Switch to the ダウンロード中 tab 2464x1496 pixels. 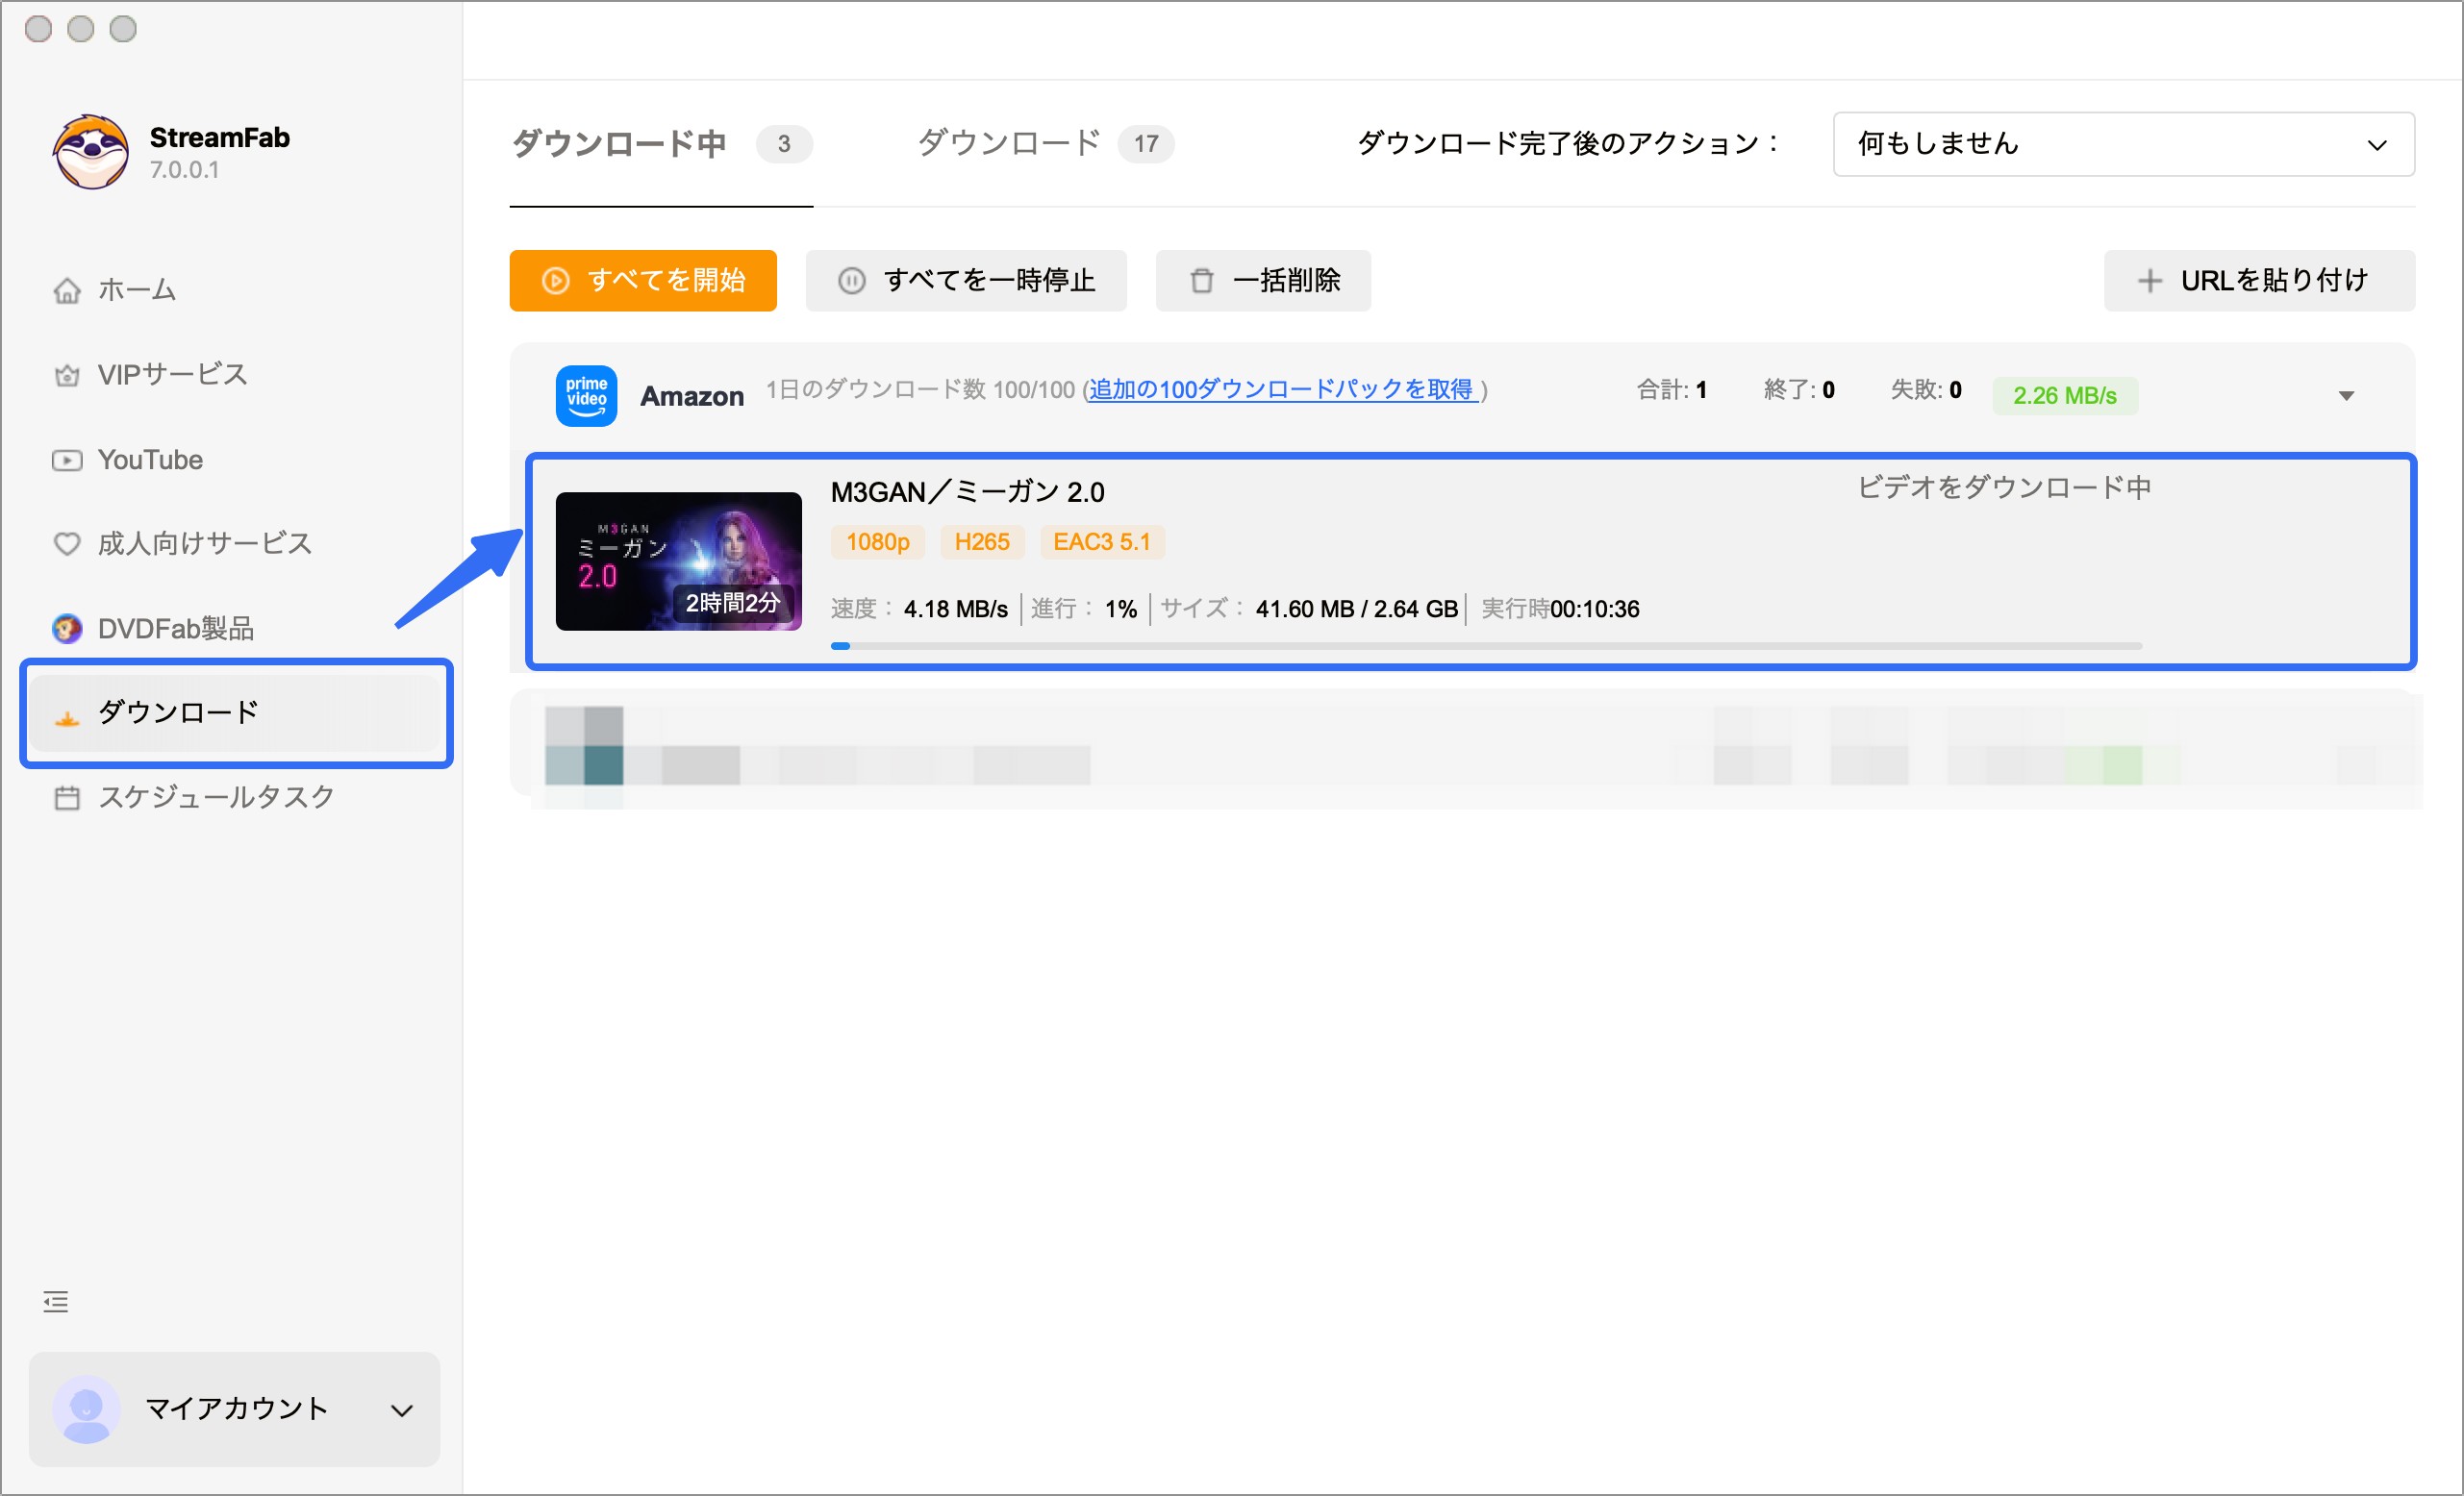click(618, 143)
